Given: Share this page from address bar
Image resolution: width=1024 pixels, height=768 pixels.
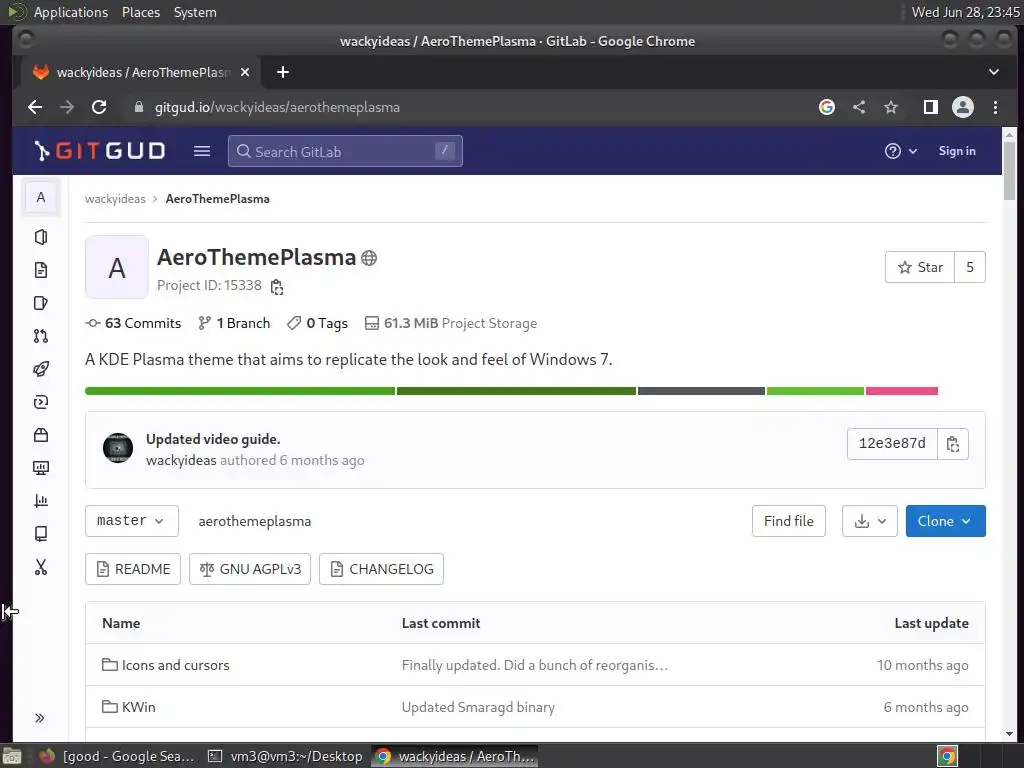Looking at the screenshot, I should [x=859, y=107].
